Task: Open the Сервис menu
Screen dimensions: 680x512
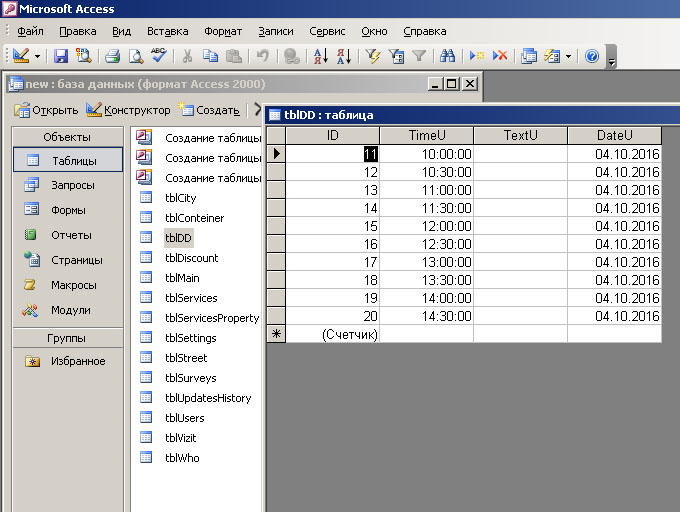Action: (327, 31)
